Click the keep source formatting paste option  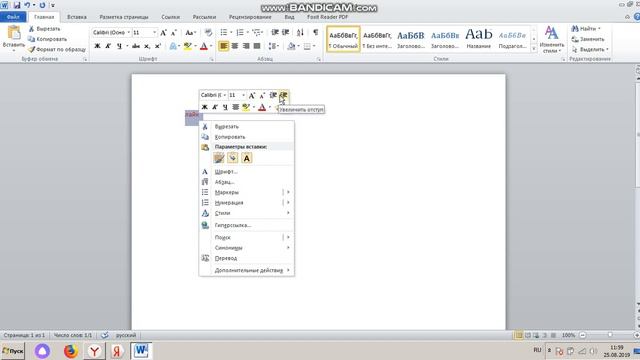[x=219, y=158]
